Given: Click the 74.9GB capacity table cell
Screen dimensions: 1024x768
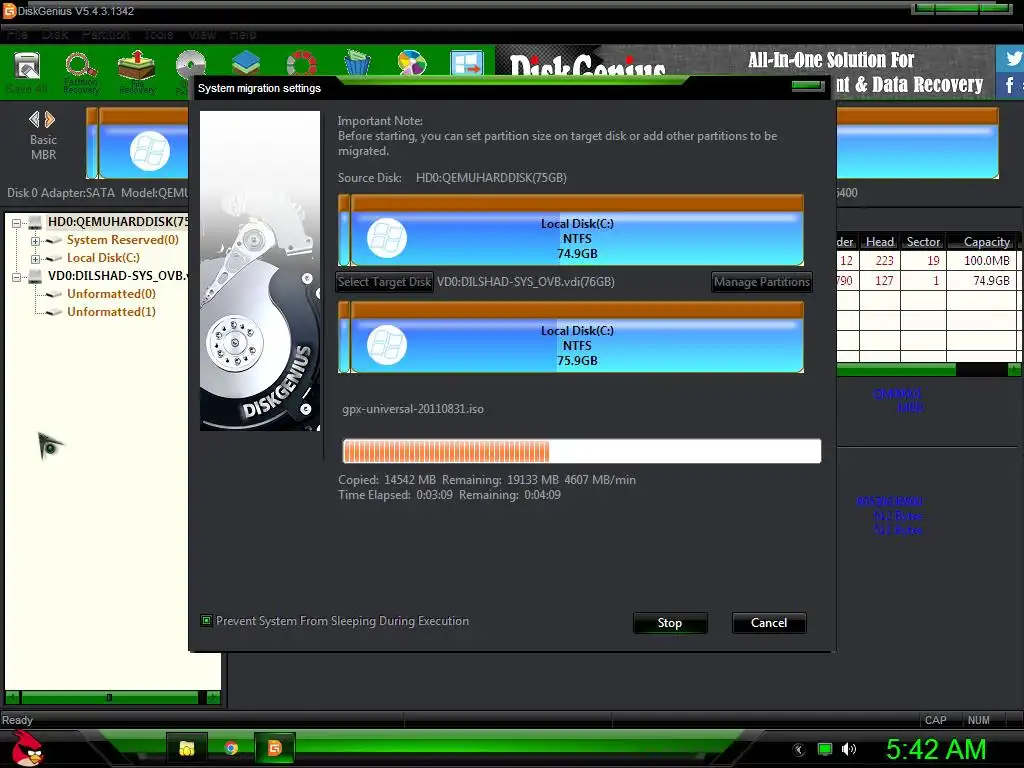Looking at the screenshot, I should click(x=984, y=281).
